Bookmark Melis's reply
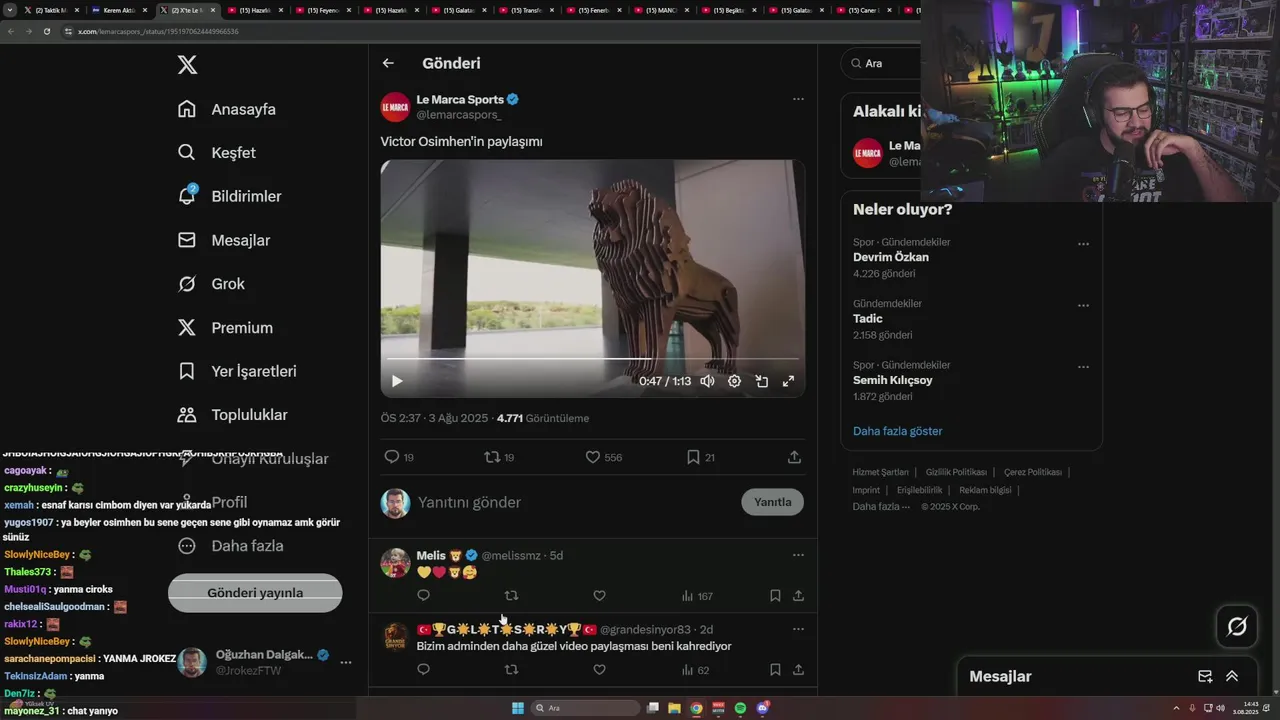 [x=775, y=596]
